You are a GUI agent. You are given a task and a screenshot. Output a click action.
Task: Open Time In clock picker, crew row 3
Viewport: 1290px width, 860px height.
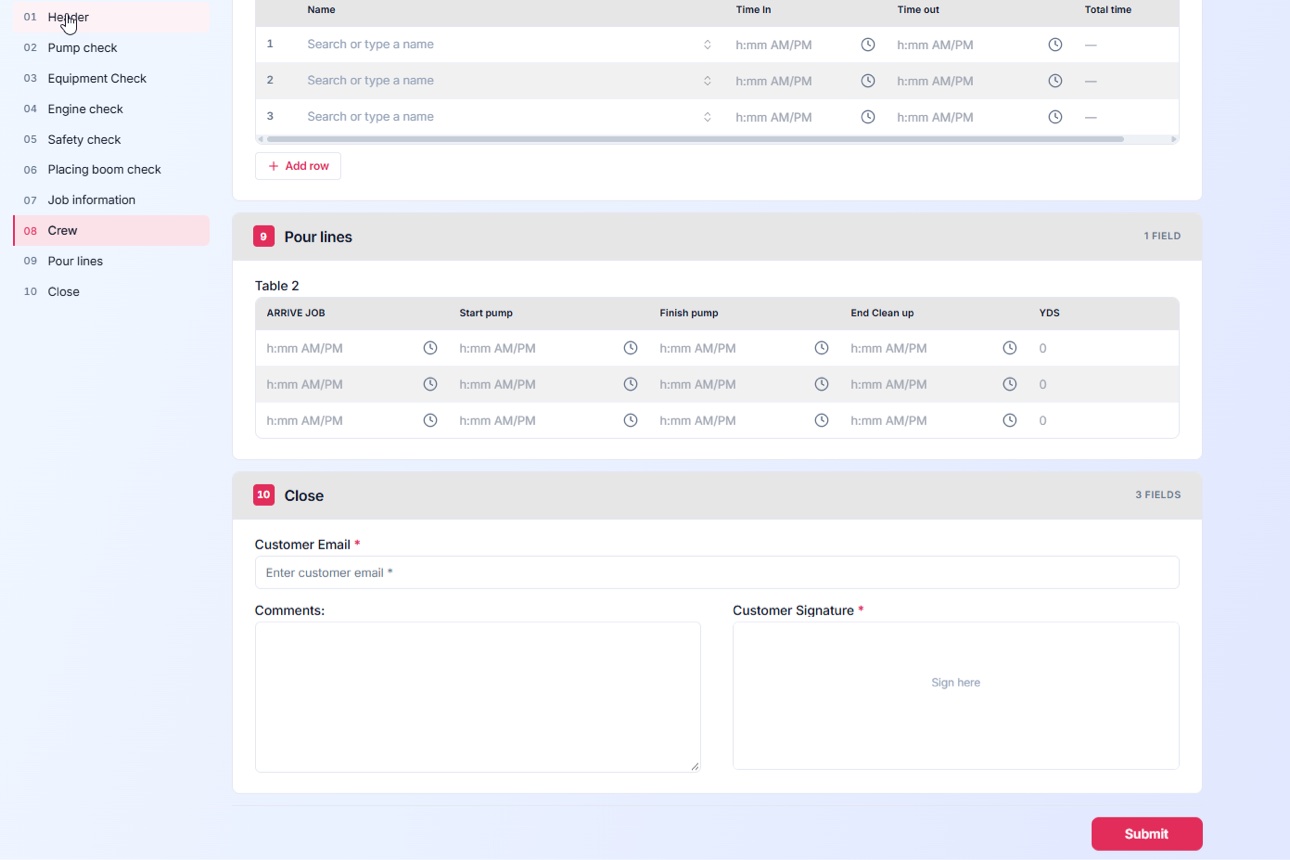click(868, 117)
